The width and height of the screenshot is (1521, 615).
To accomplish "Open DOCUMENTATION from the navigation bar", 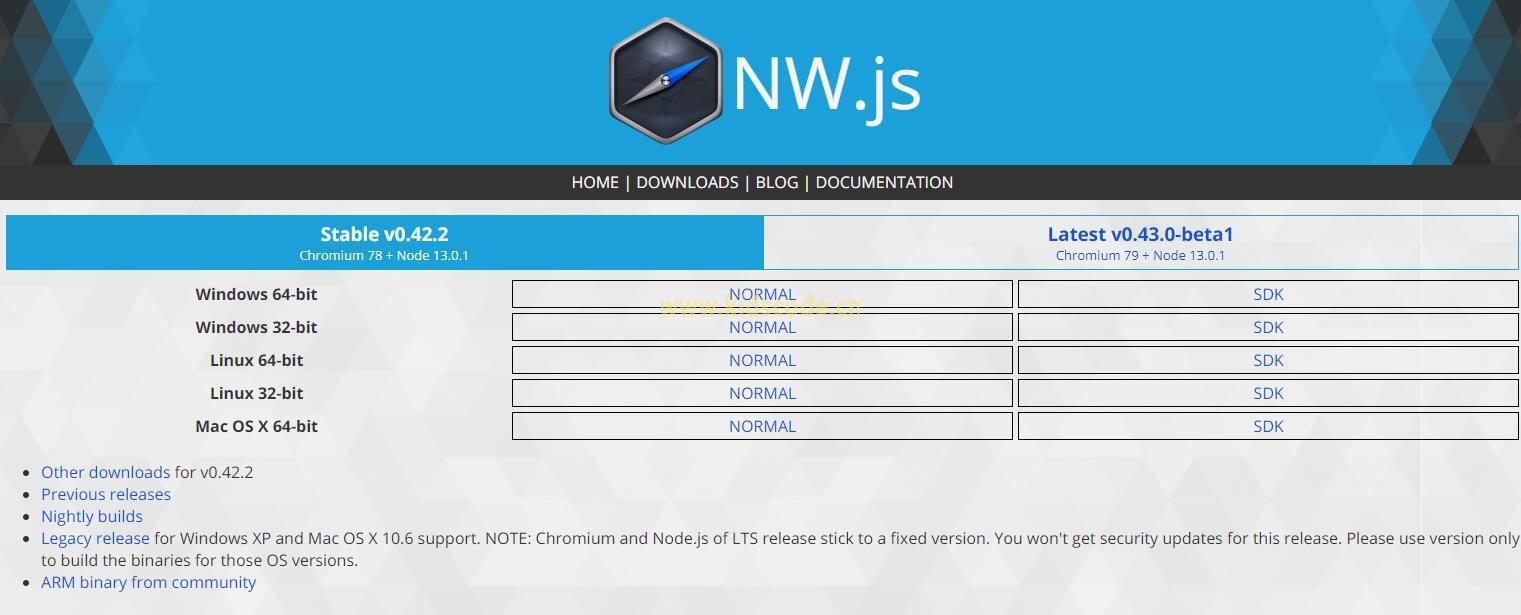I will coord(884,182).
